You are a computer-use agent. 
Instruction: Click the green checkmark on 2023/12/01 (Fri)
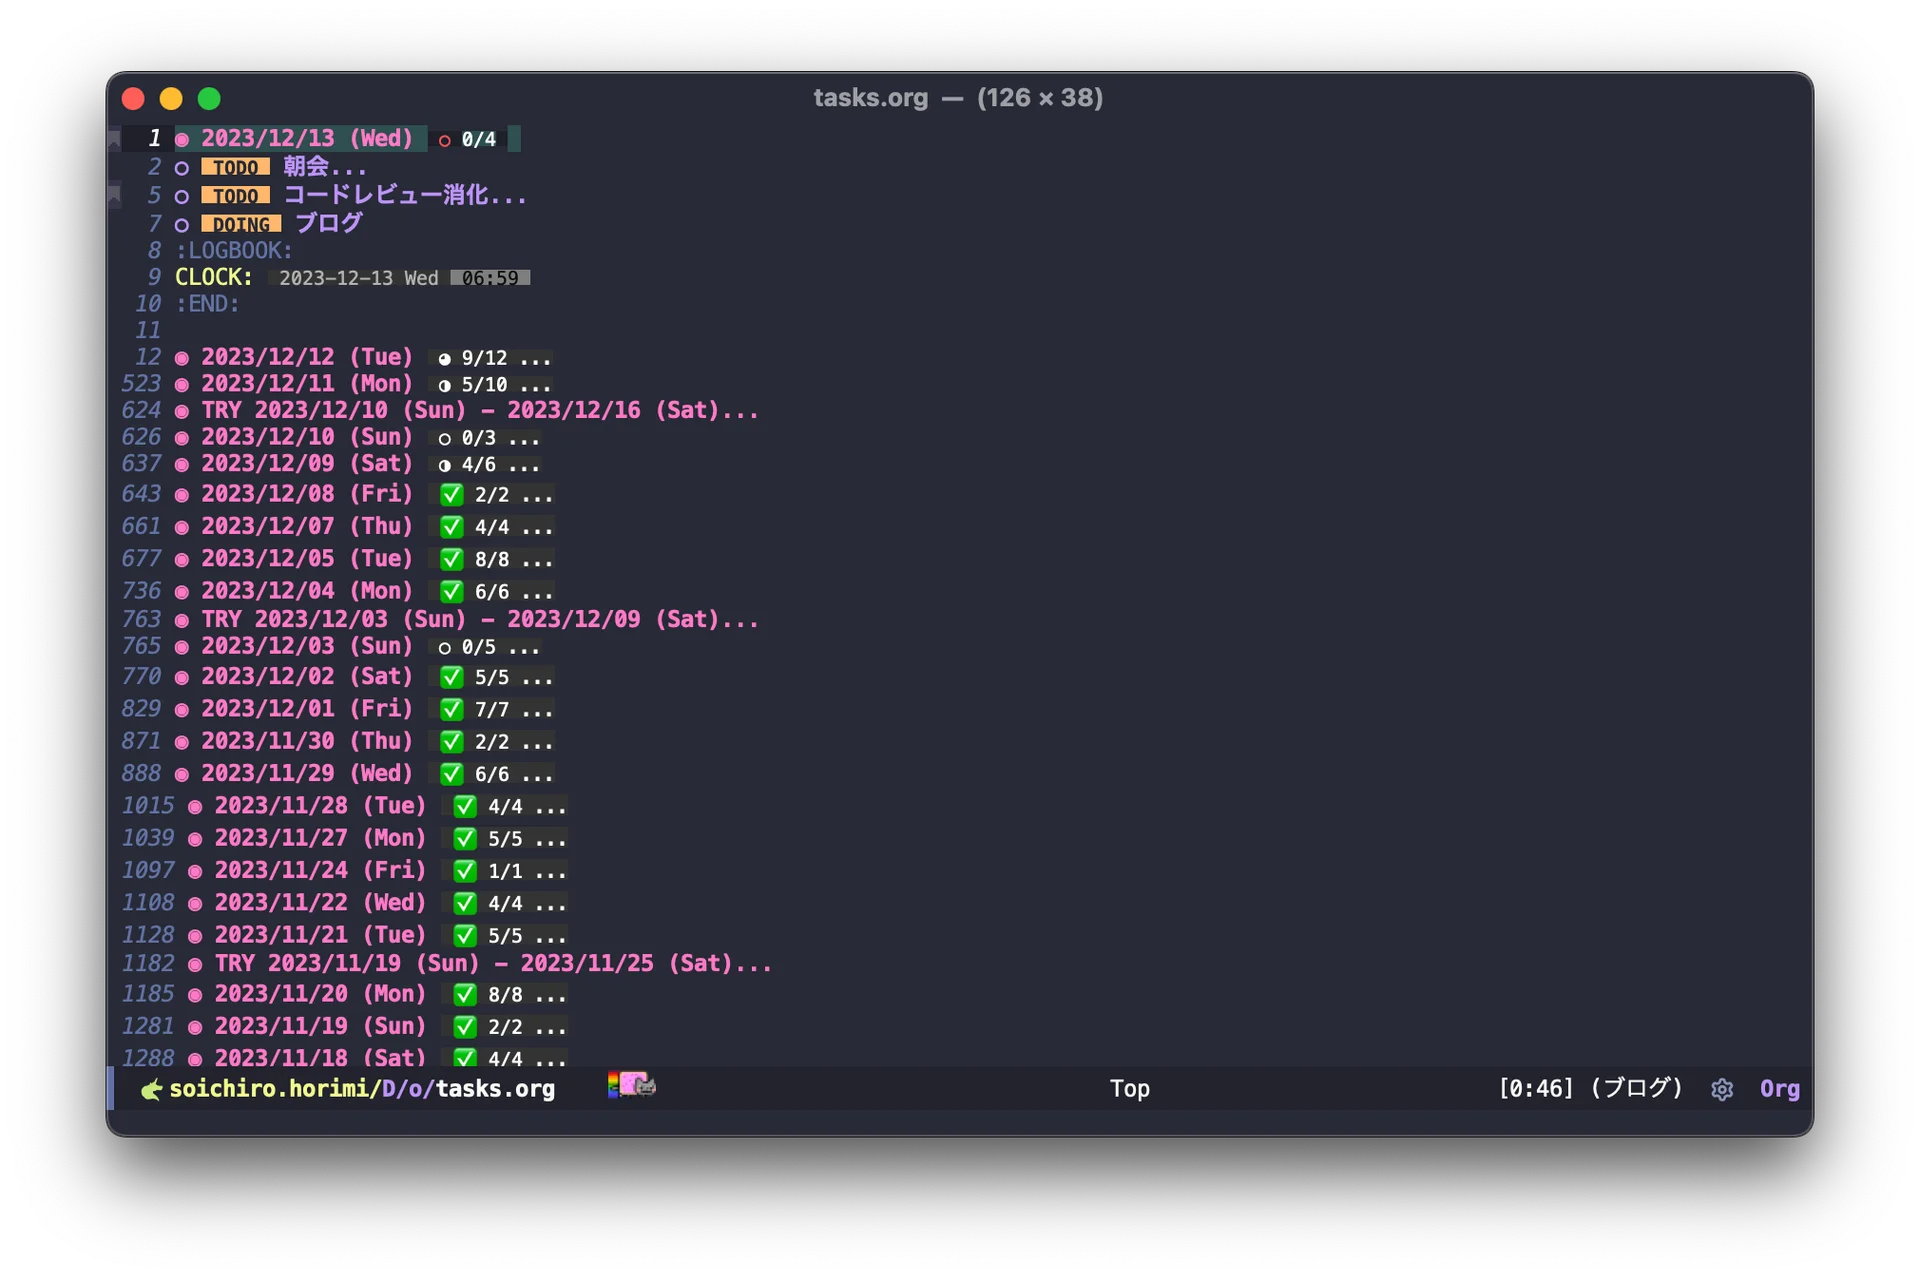[x=452, y=709]
